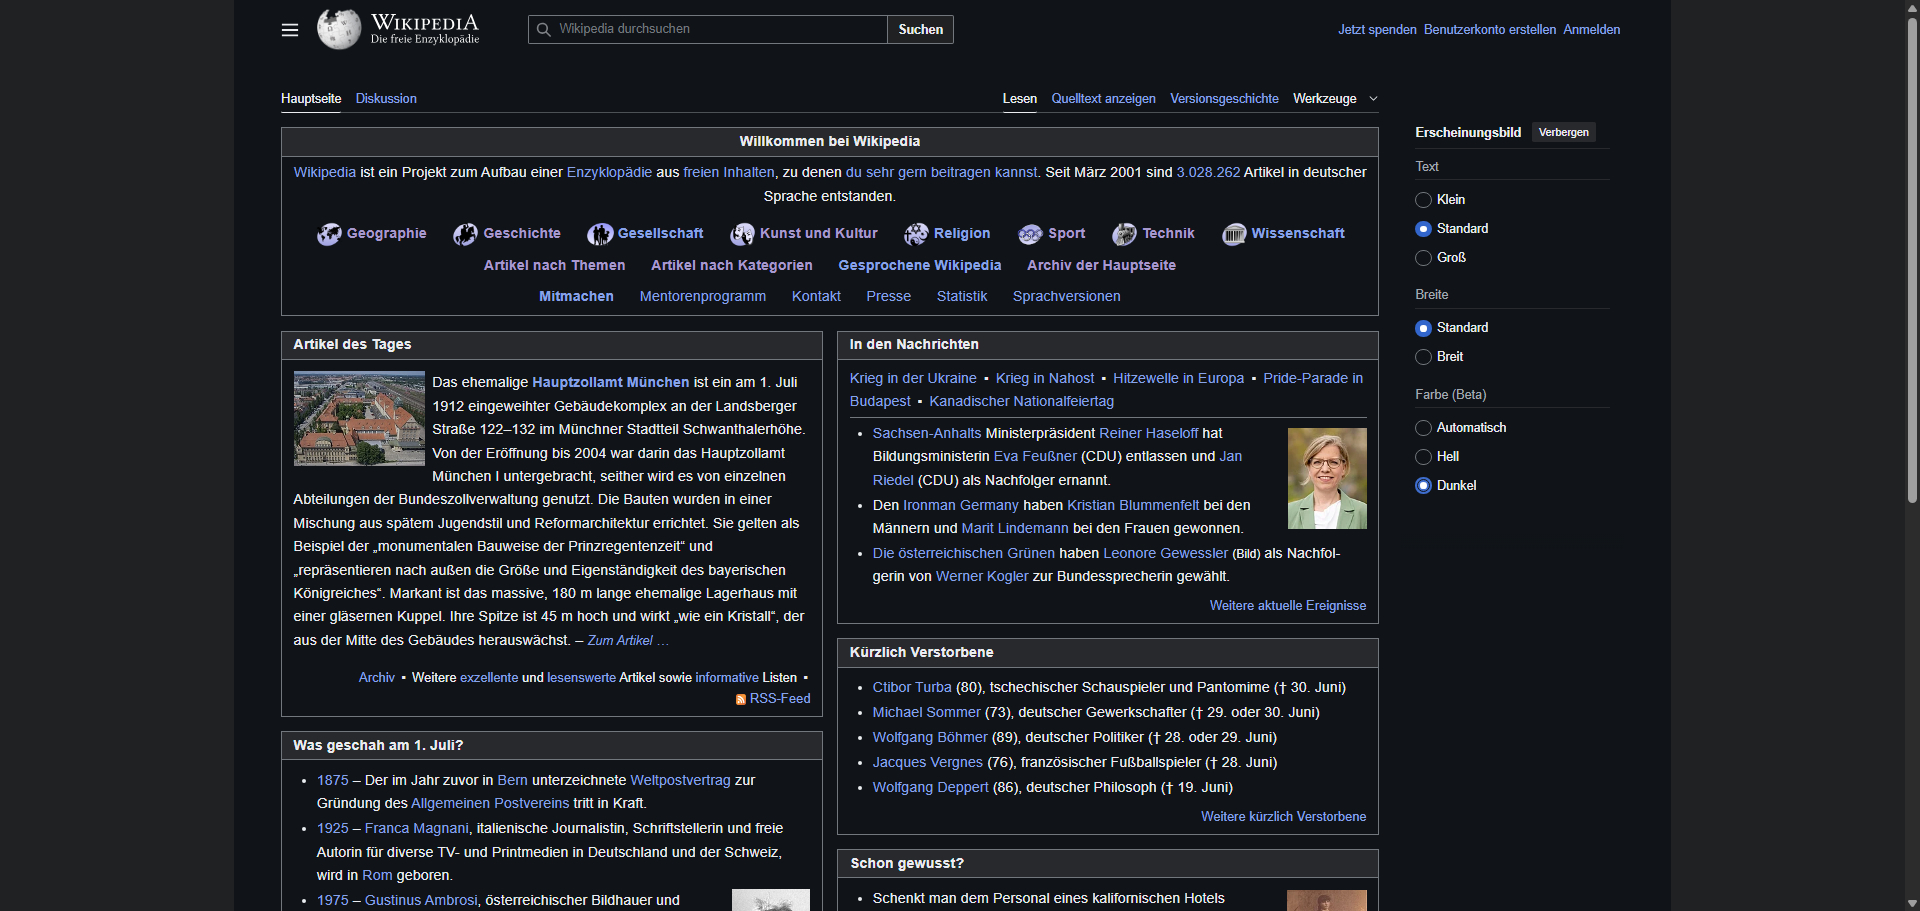Open the 1875 year link
Image resolution: width=1920 pixels, height=911 pixels.
(x=332, y=780)
